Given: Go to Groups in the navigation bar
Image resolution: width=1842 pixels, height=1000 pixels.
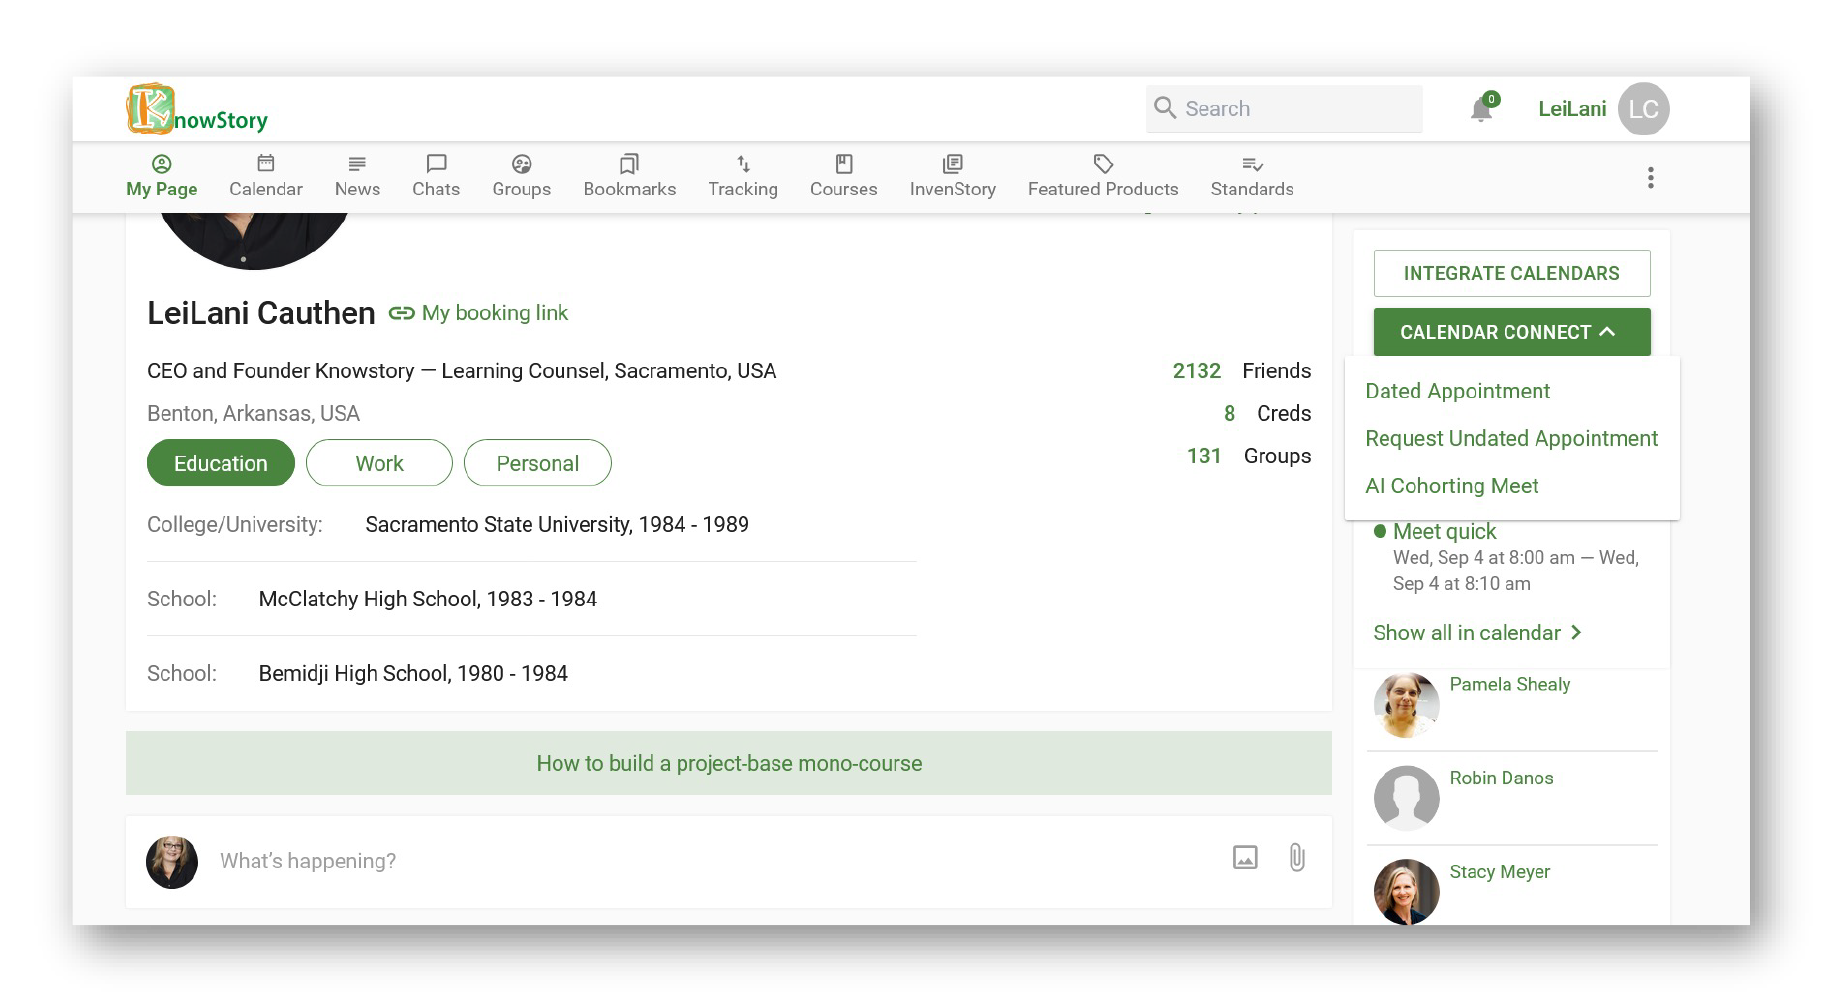Looking at the screenshot, I should pos(521,177).
